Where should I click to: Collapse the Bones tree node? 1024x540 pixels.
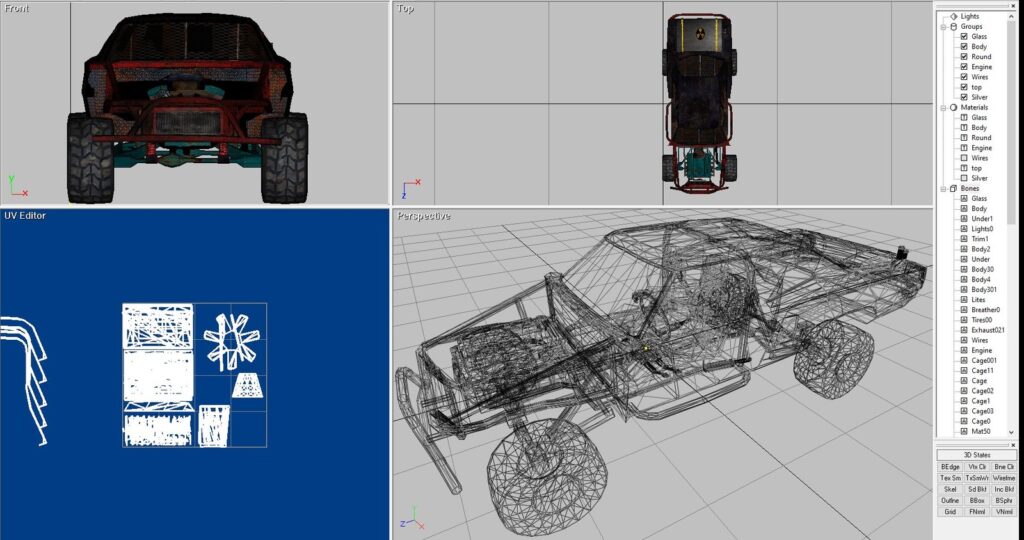pos(943,188)
